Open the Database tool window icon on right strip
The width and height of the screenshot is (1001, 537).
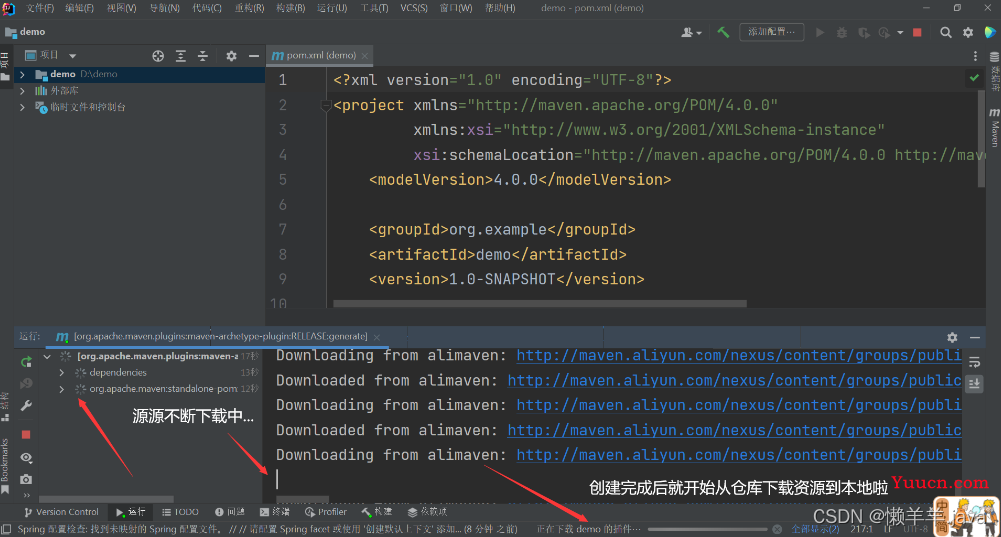(x=994, y=70)
